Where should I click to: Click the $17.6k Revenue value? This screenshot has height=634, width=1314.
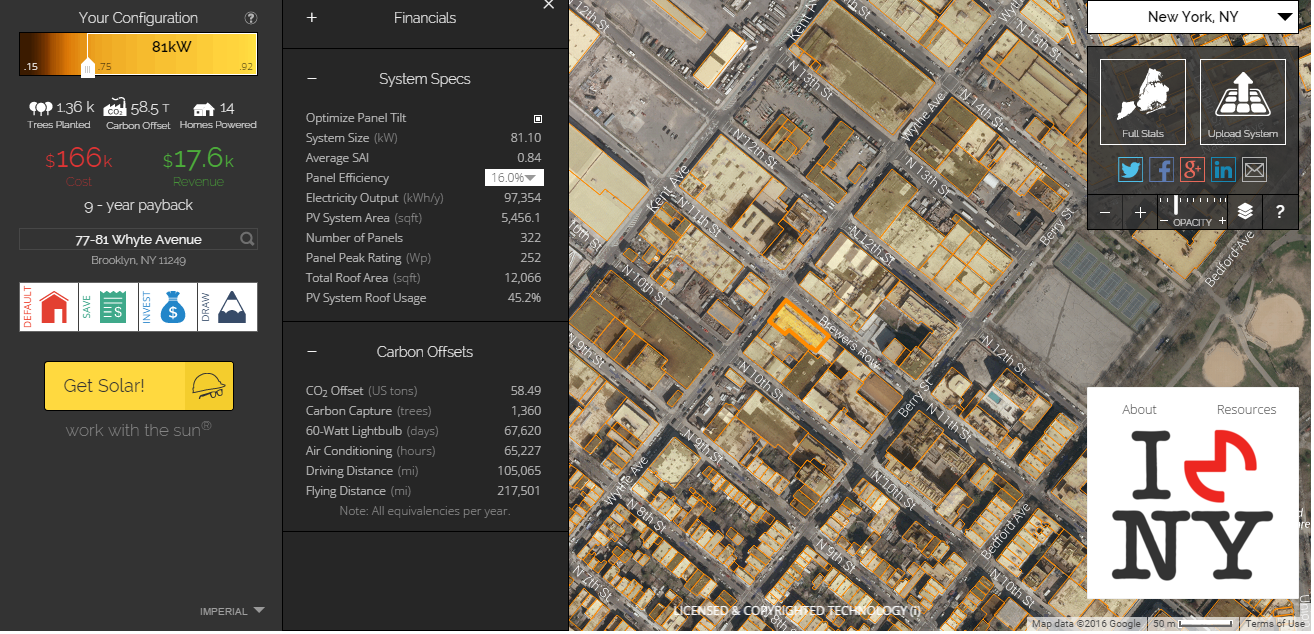click(198, 160)
